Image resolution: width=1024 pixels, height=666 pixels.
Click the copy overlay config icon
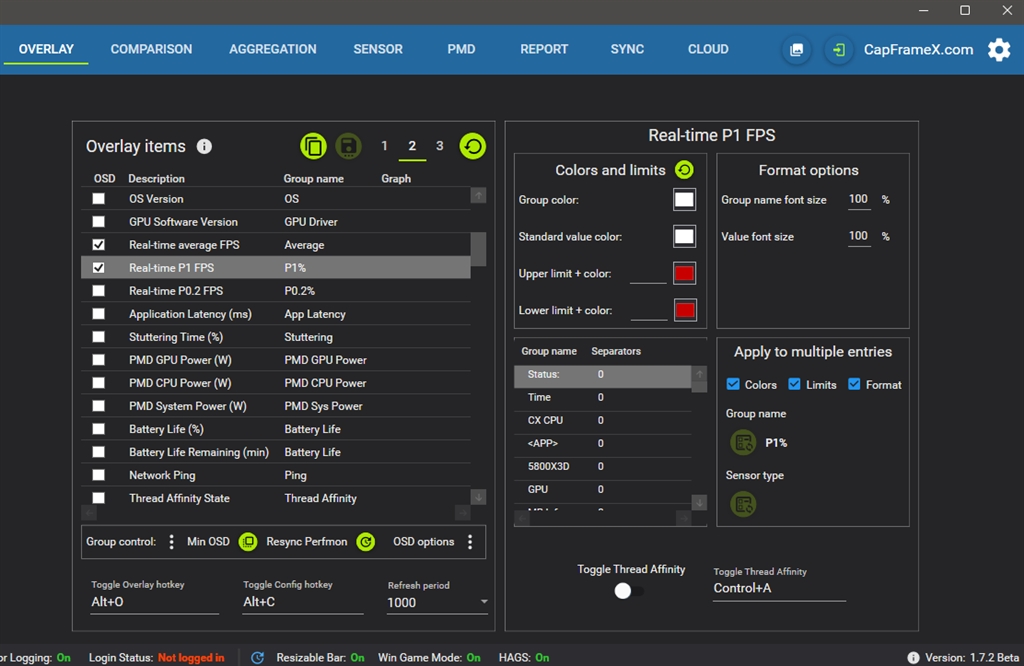tap(313, 146)
